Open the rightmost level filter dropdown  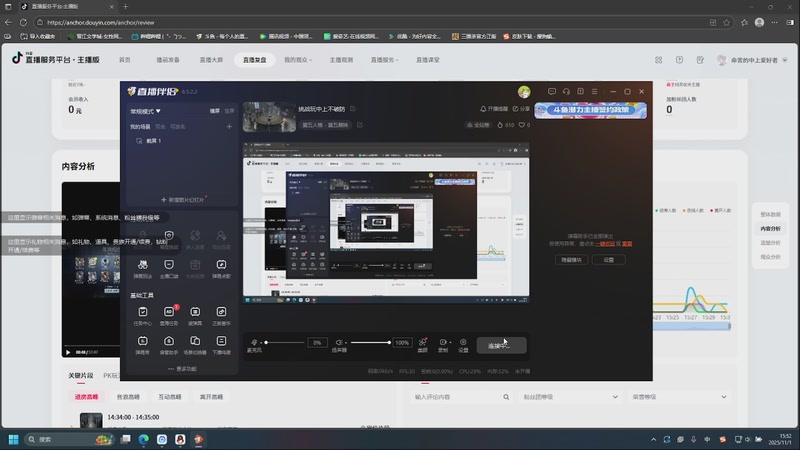678,396
